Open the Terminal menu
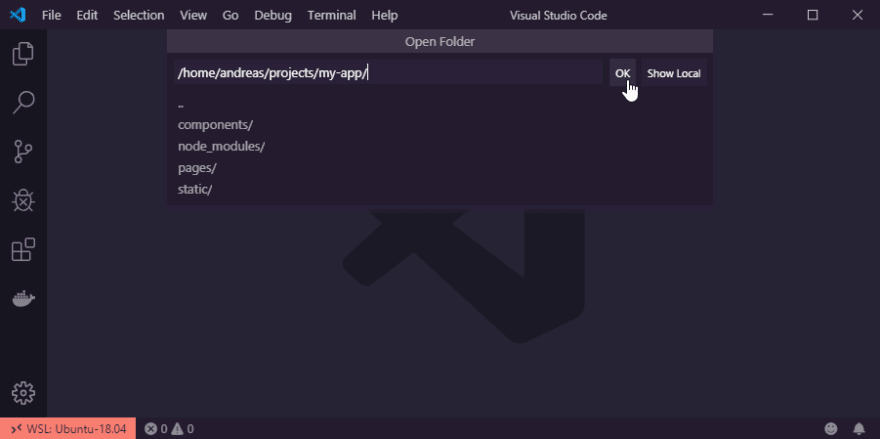Image resolution: width=880 pixels, height=439 pixels. (332, 15)
